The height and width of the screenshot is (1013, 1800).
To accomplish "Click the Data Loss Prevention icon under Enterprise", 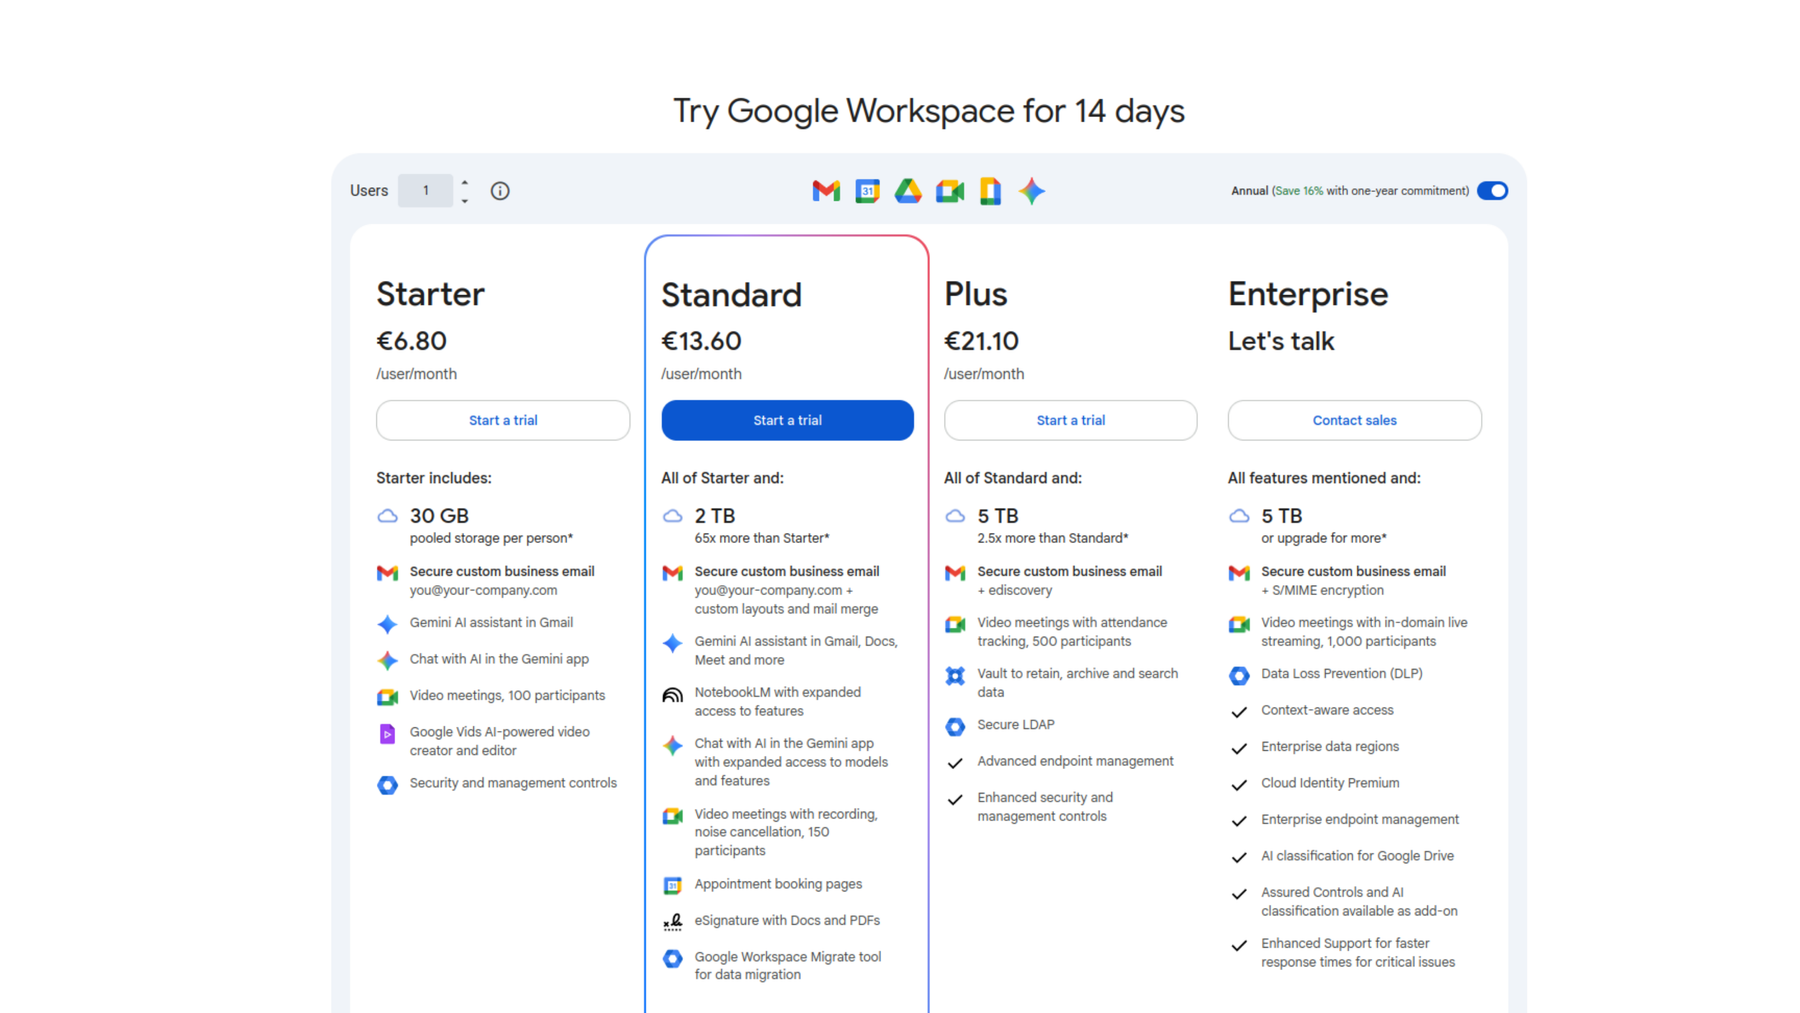I will [x=1239, y=675].
